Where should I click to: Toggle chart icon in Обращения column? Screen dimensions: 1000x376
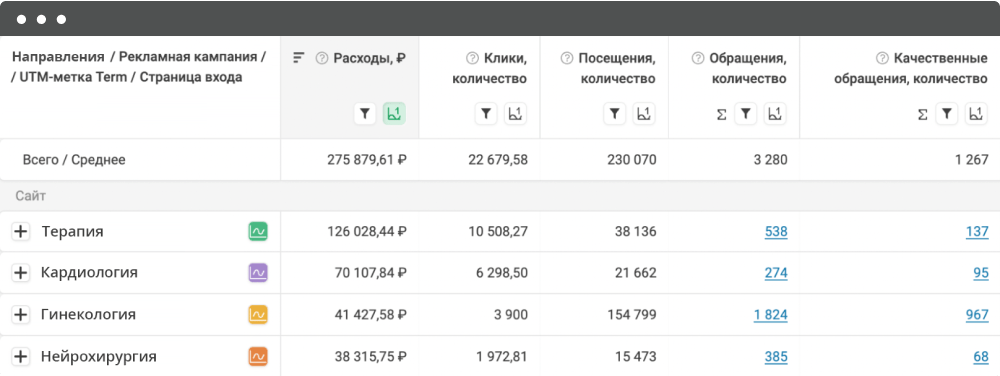775,114
